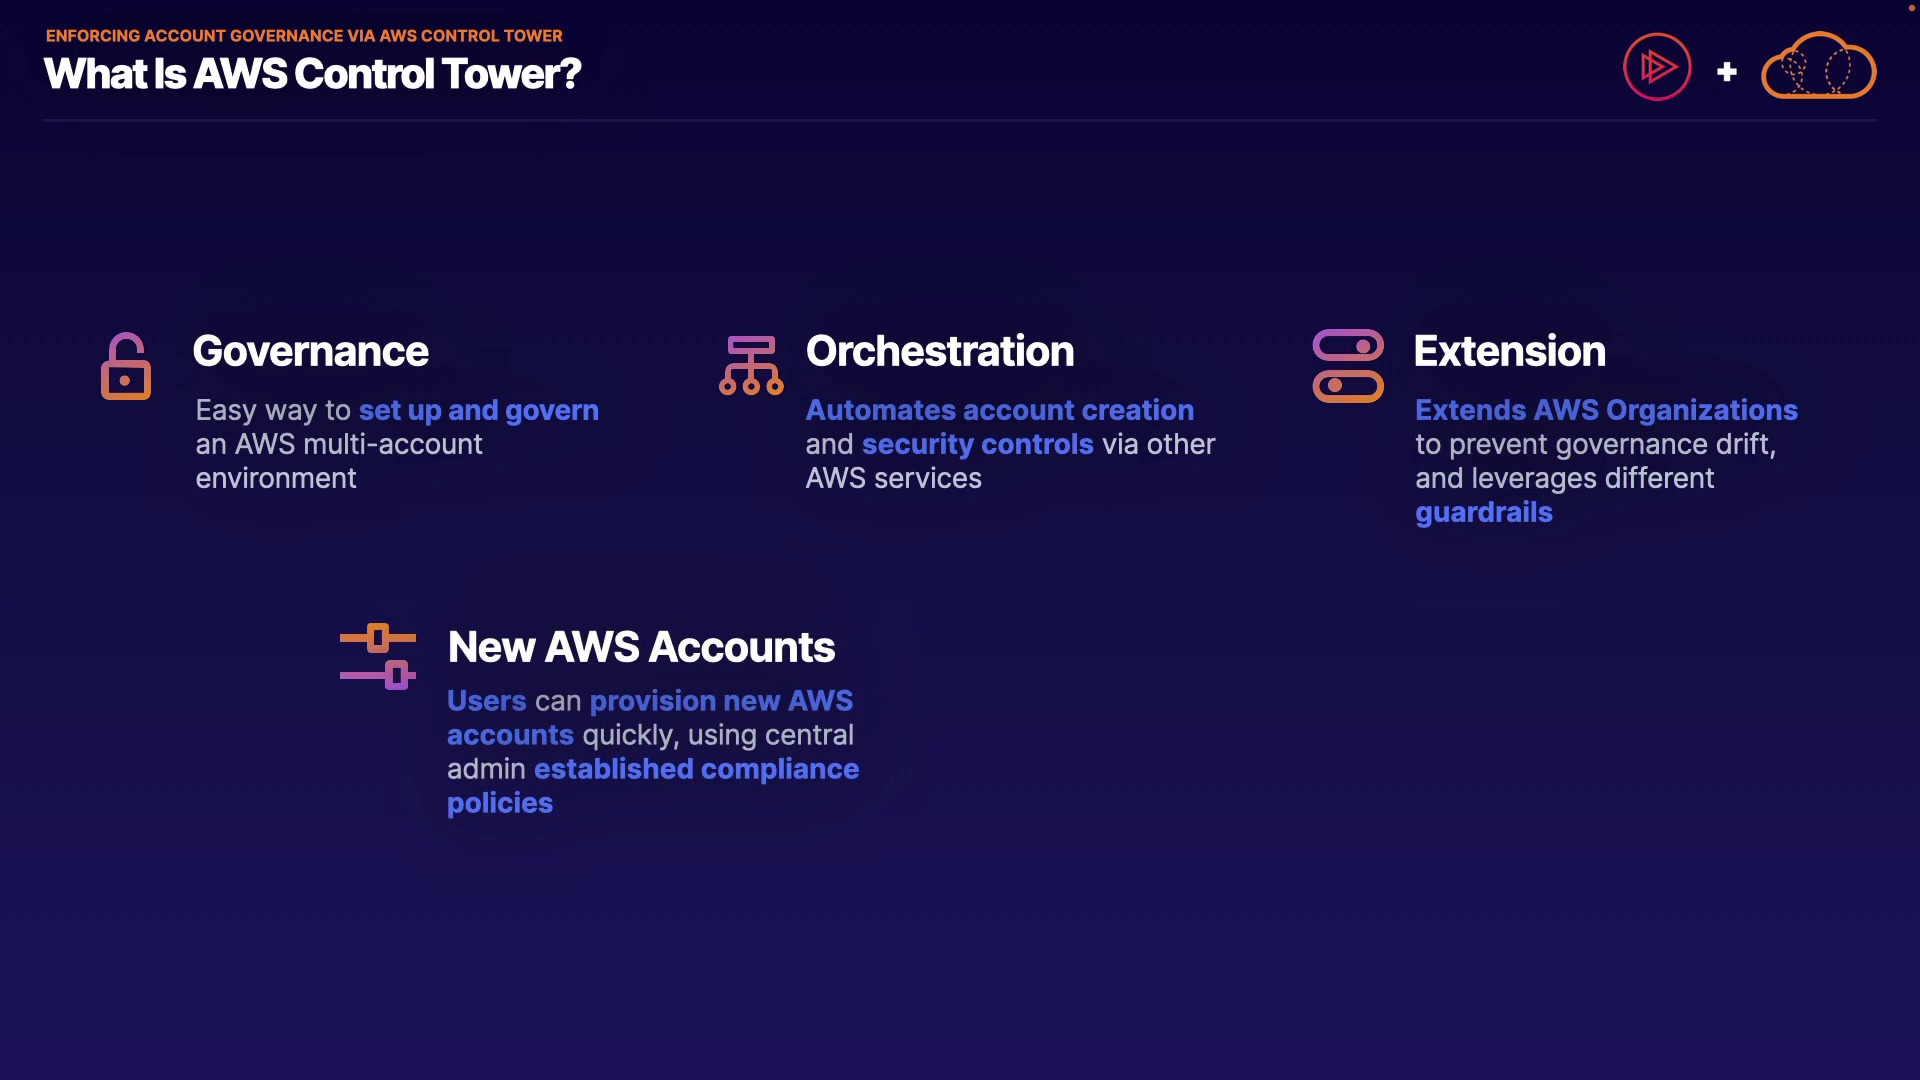Click 'Automates account creation' highlighted text
The height and width of the screenshot is (1080, 1920).
pos(999,410)
